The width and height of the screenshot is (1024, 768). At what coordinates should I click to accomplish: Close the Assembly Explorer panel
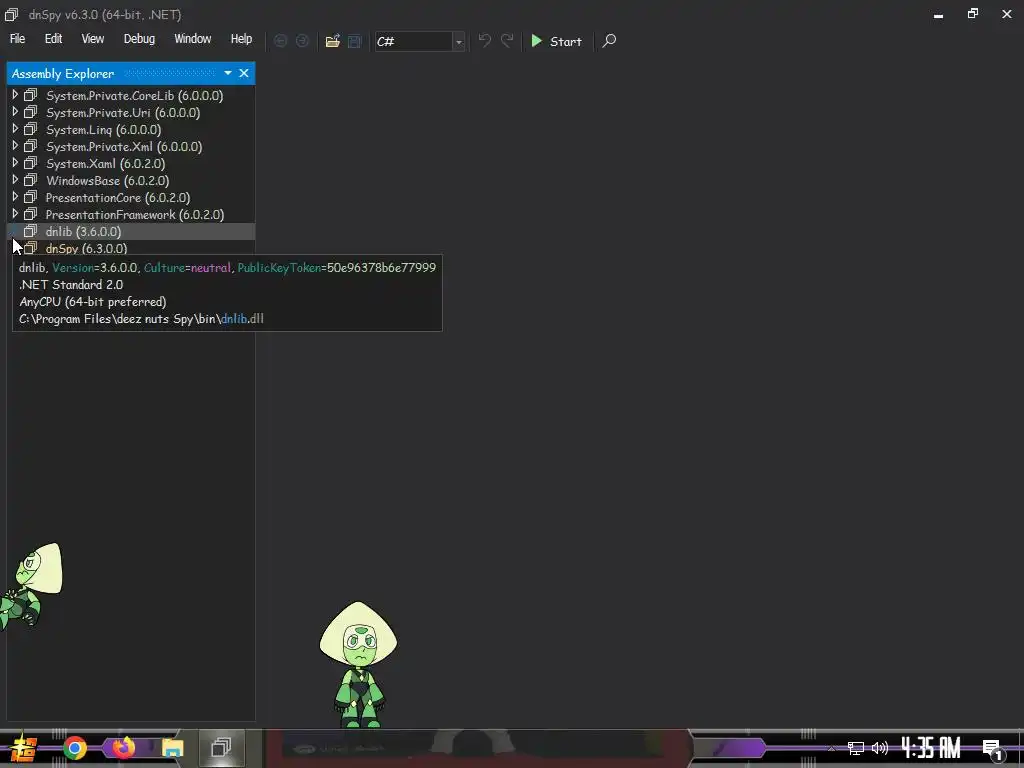[244, 73]
